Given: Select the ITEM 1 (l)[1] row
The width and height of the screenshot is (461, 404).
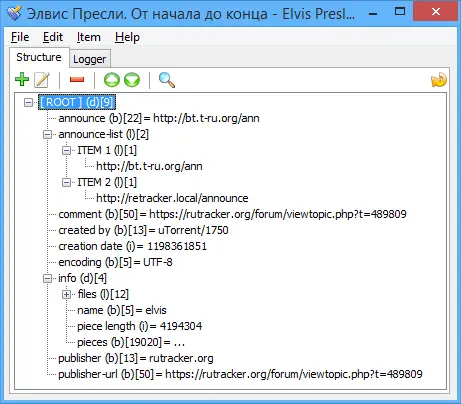Looking at the screenshot, I should 107,150.
